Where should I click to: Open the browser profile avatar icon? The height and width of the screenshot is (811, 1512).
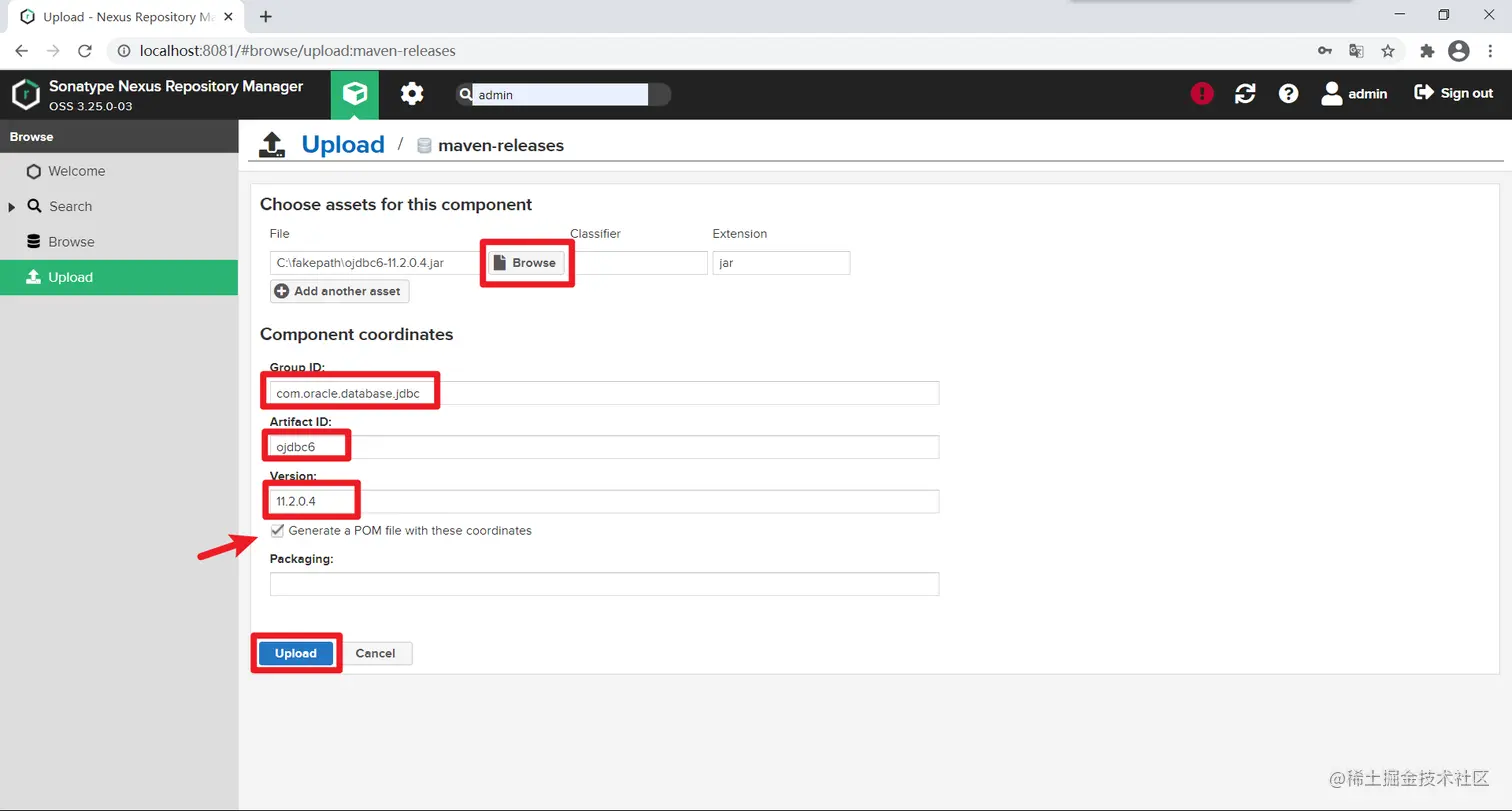tap(1459, 50)
